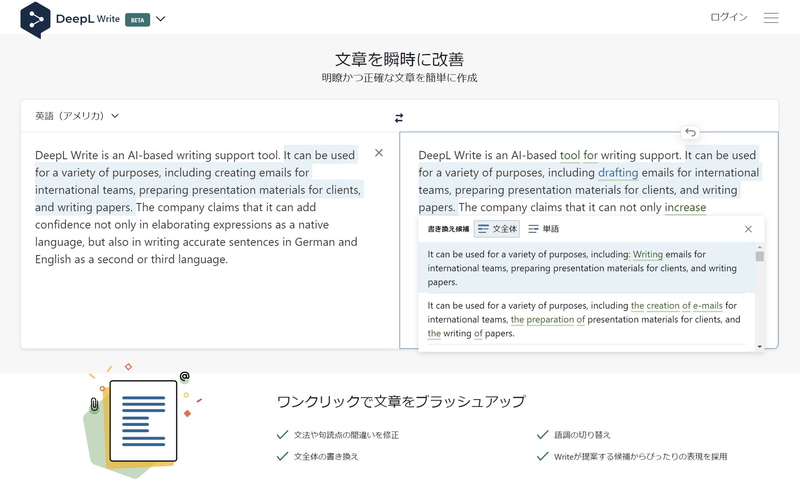Image resolution: width=800 pixels, height=504 pixels.
Task: Choose the suggestion with 'the creation of e-mails'
Action: click(586, 319)
